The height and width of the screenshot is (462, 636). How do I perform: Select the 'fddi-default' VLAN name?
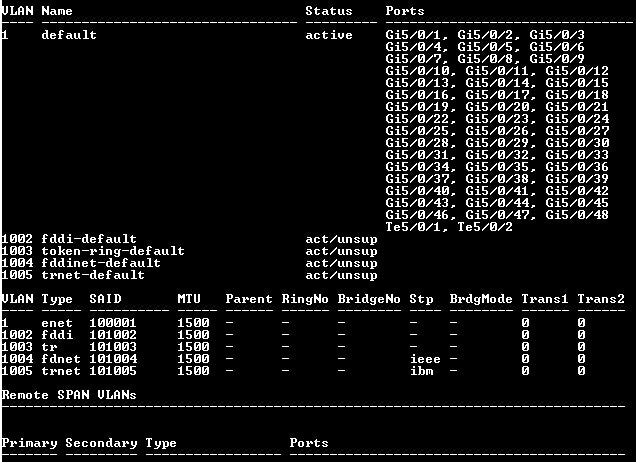point(89,239)
